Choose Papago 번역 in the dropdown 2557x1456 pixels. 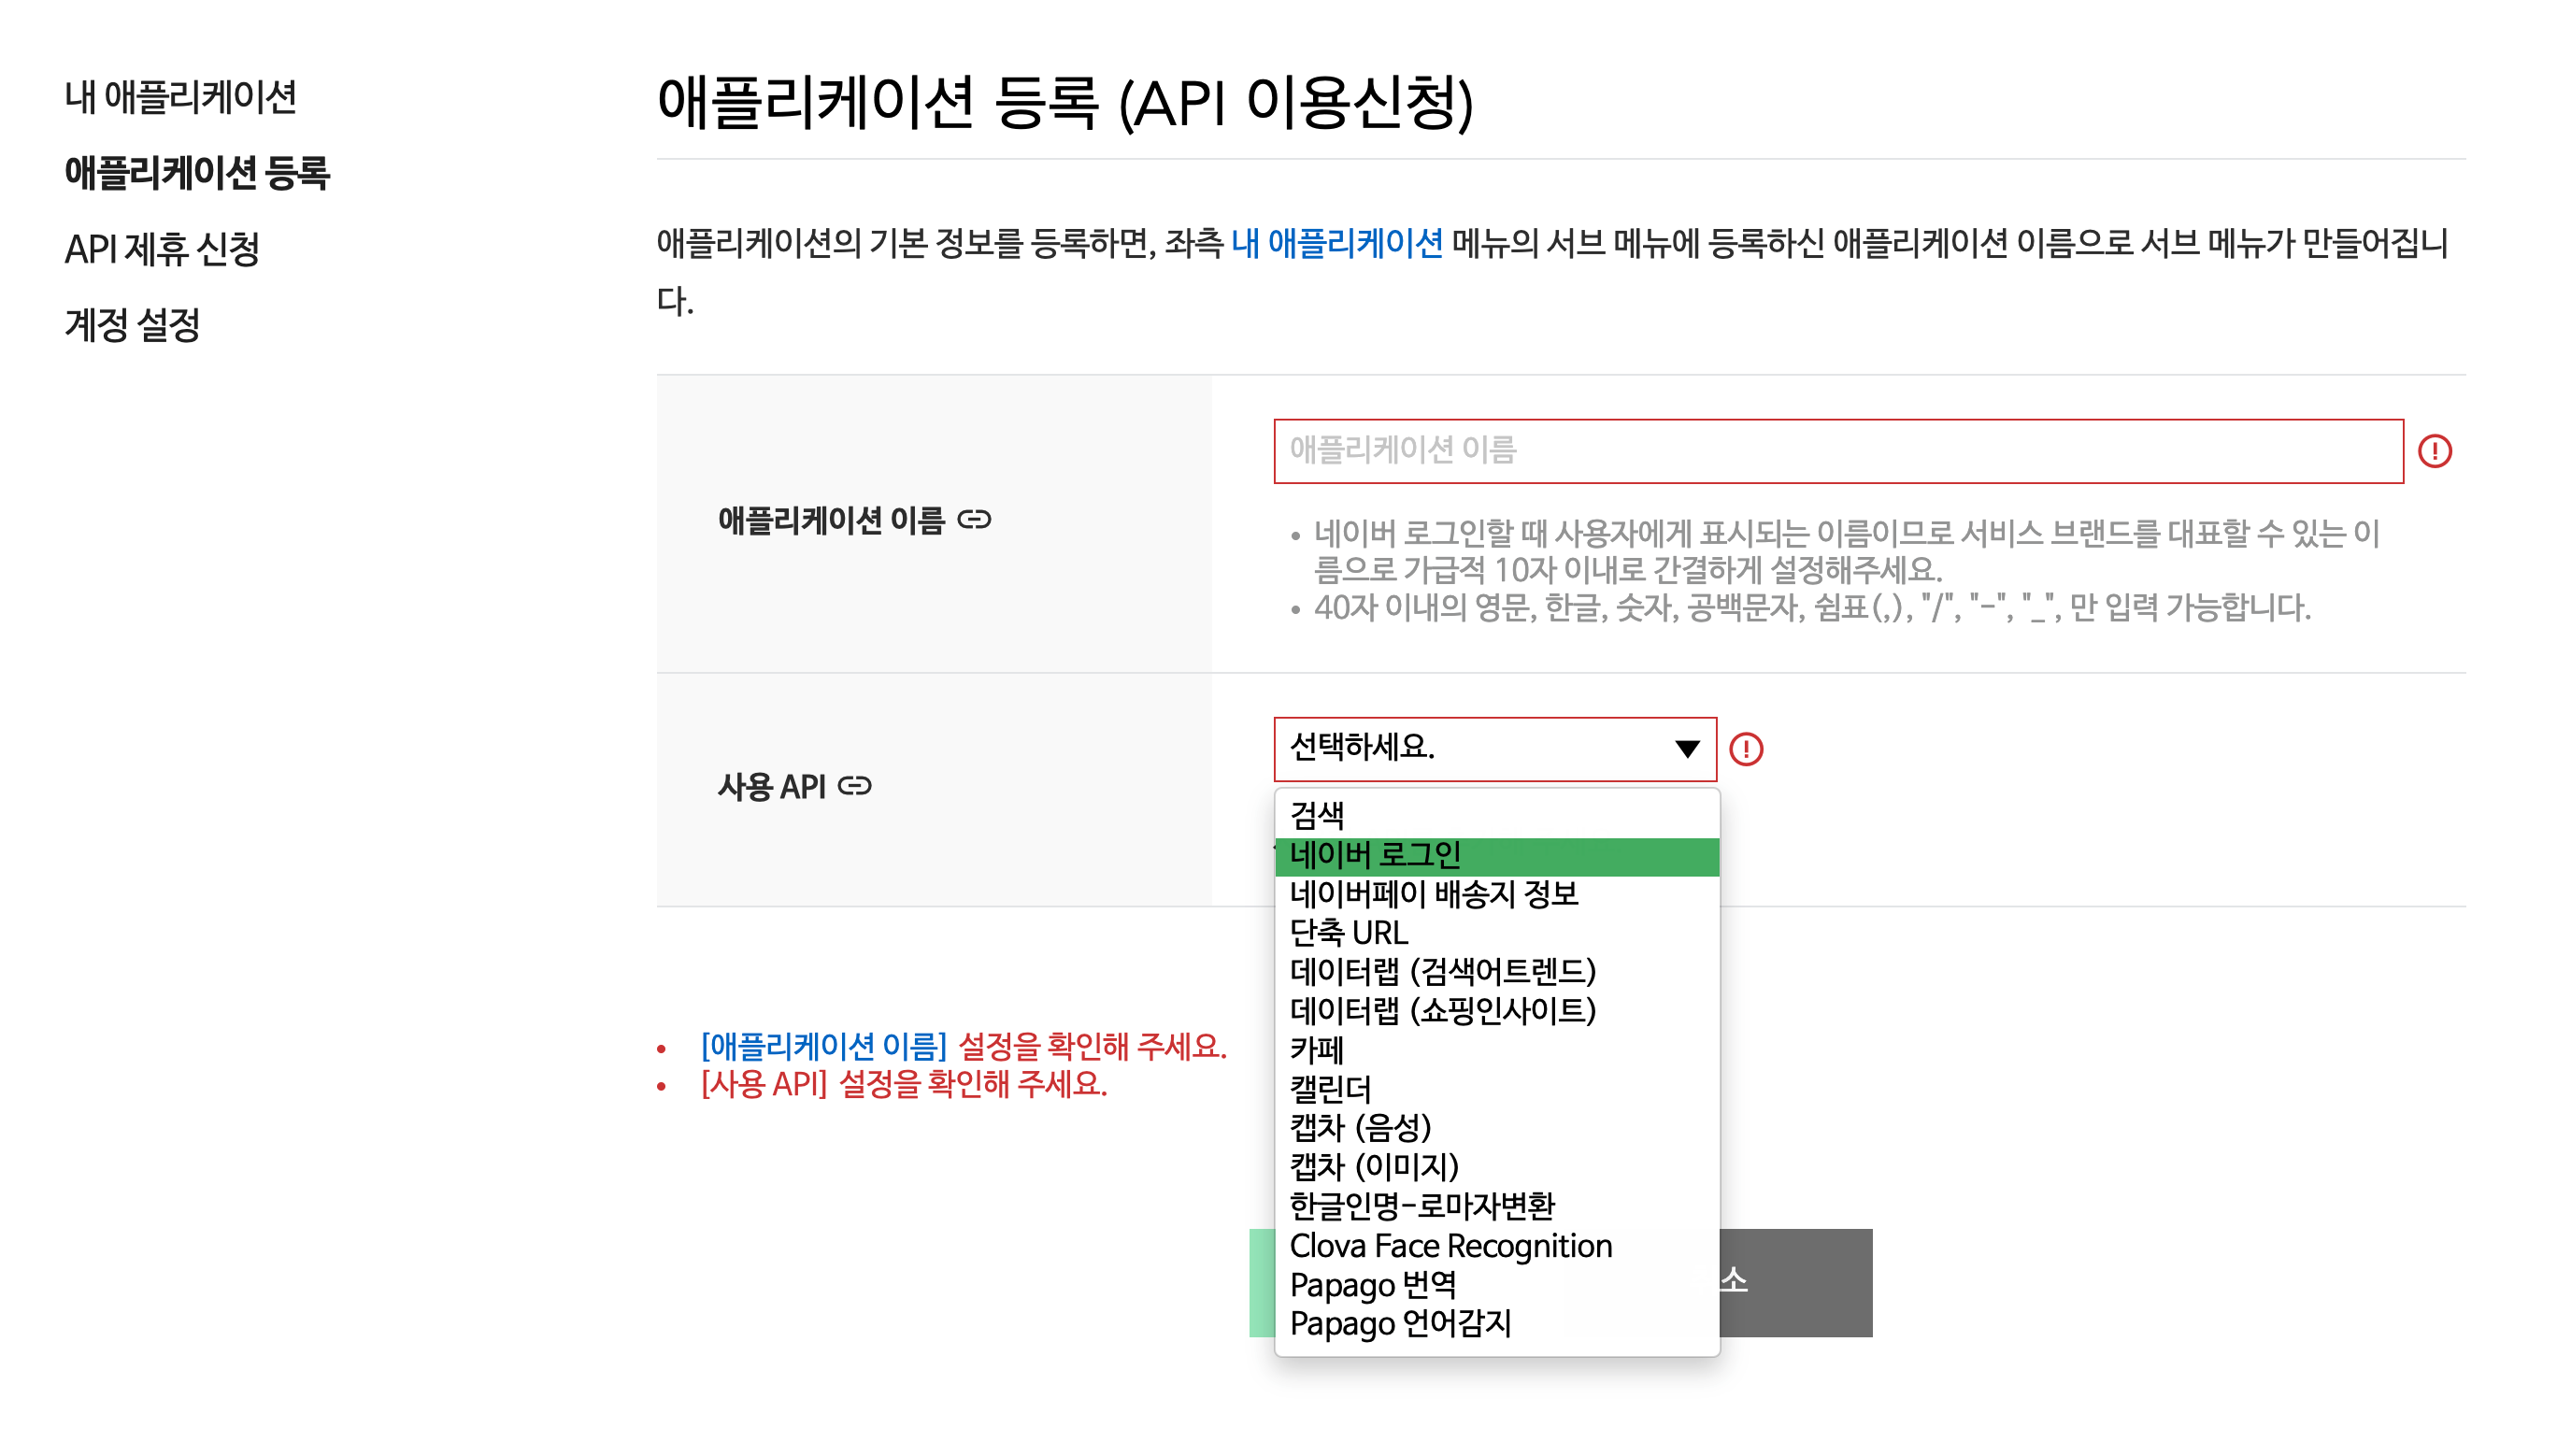[x=1372, y=1285]
